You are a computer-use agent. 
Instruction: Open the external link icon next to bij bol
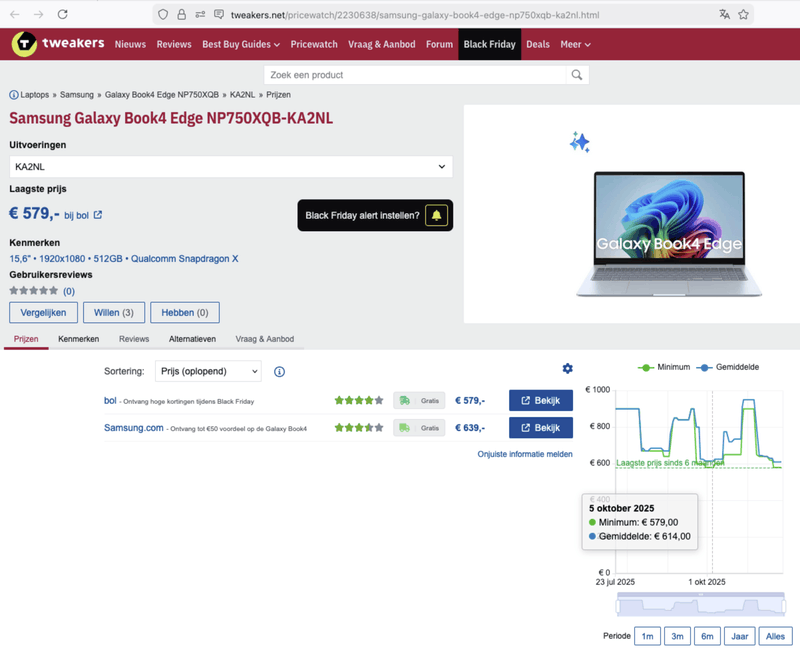click(97, 215)
